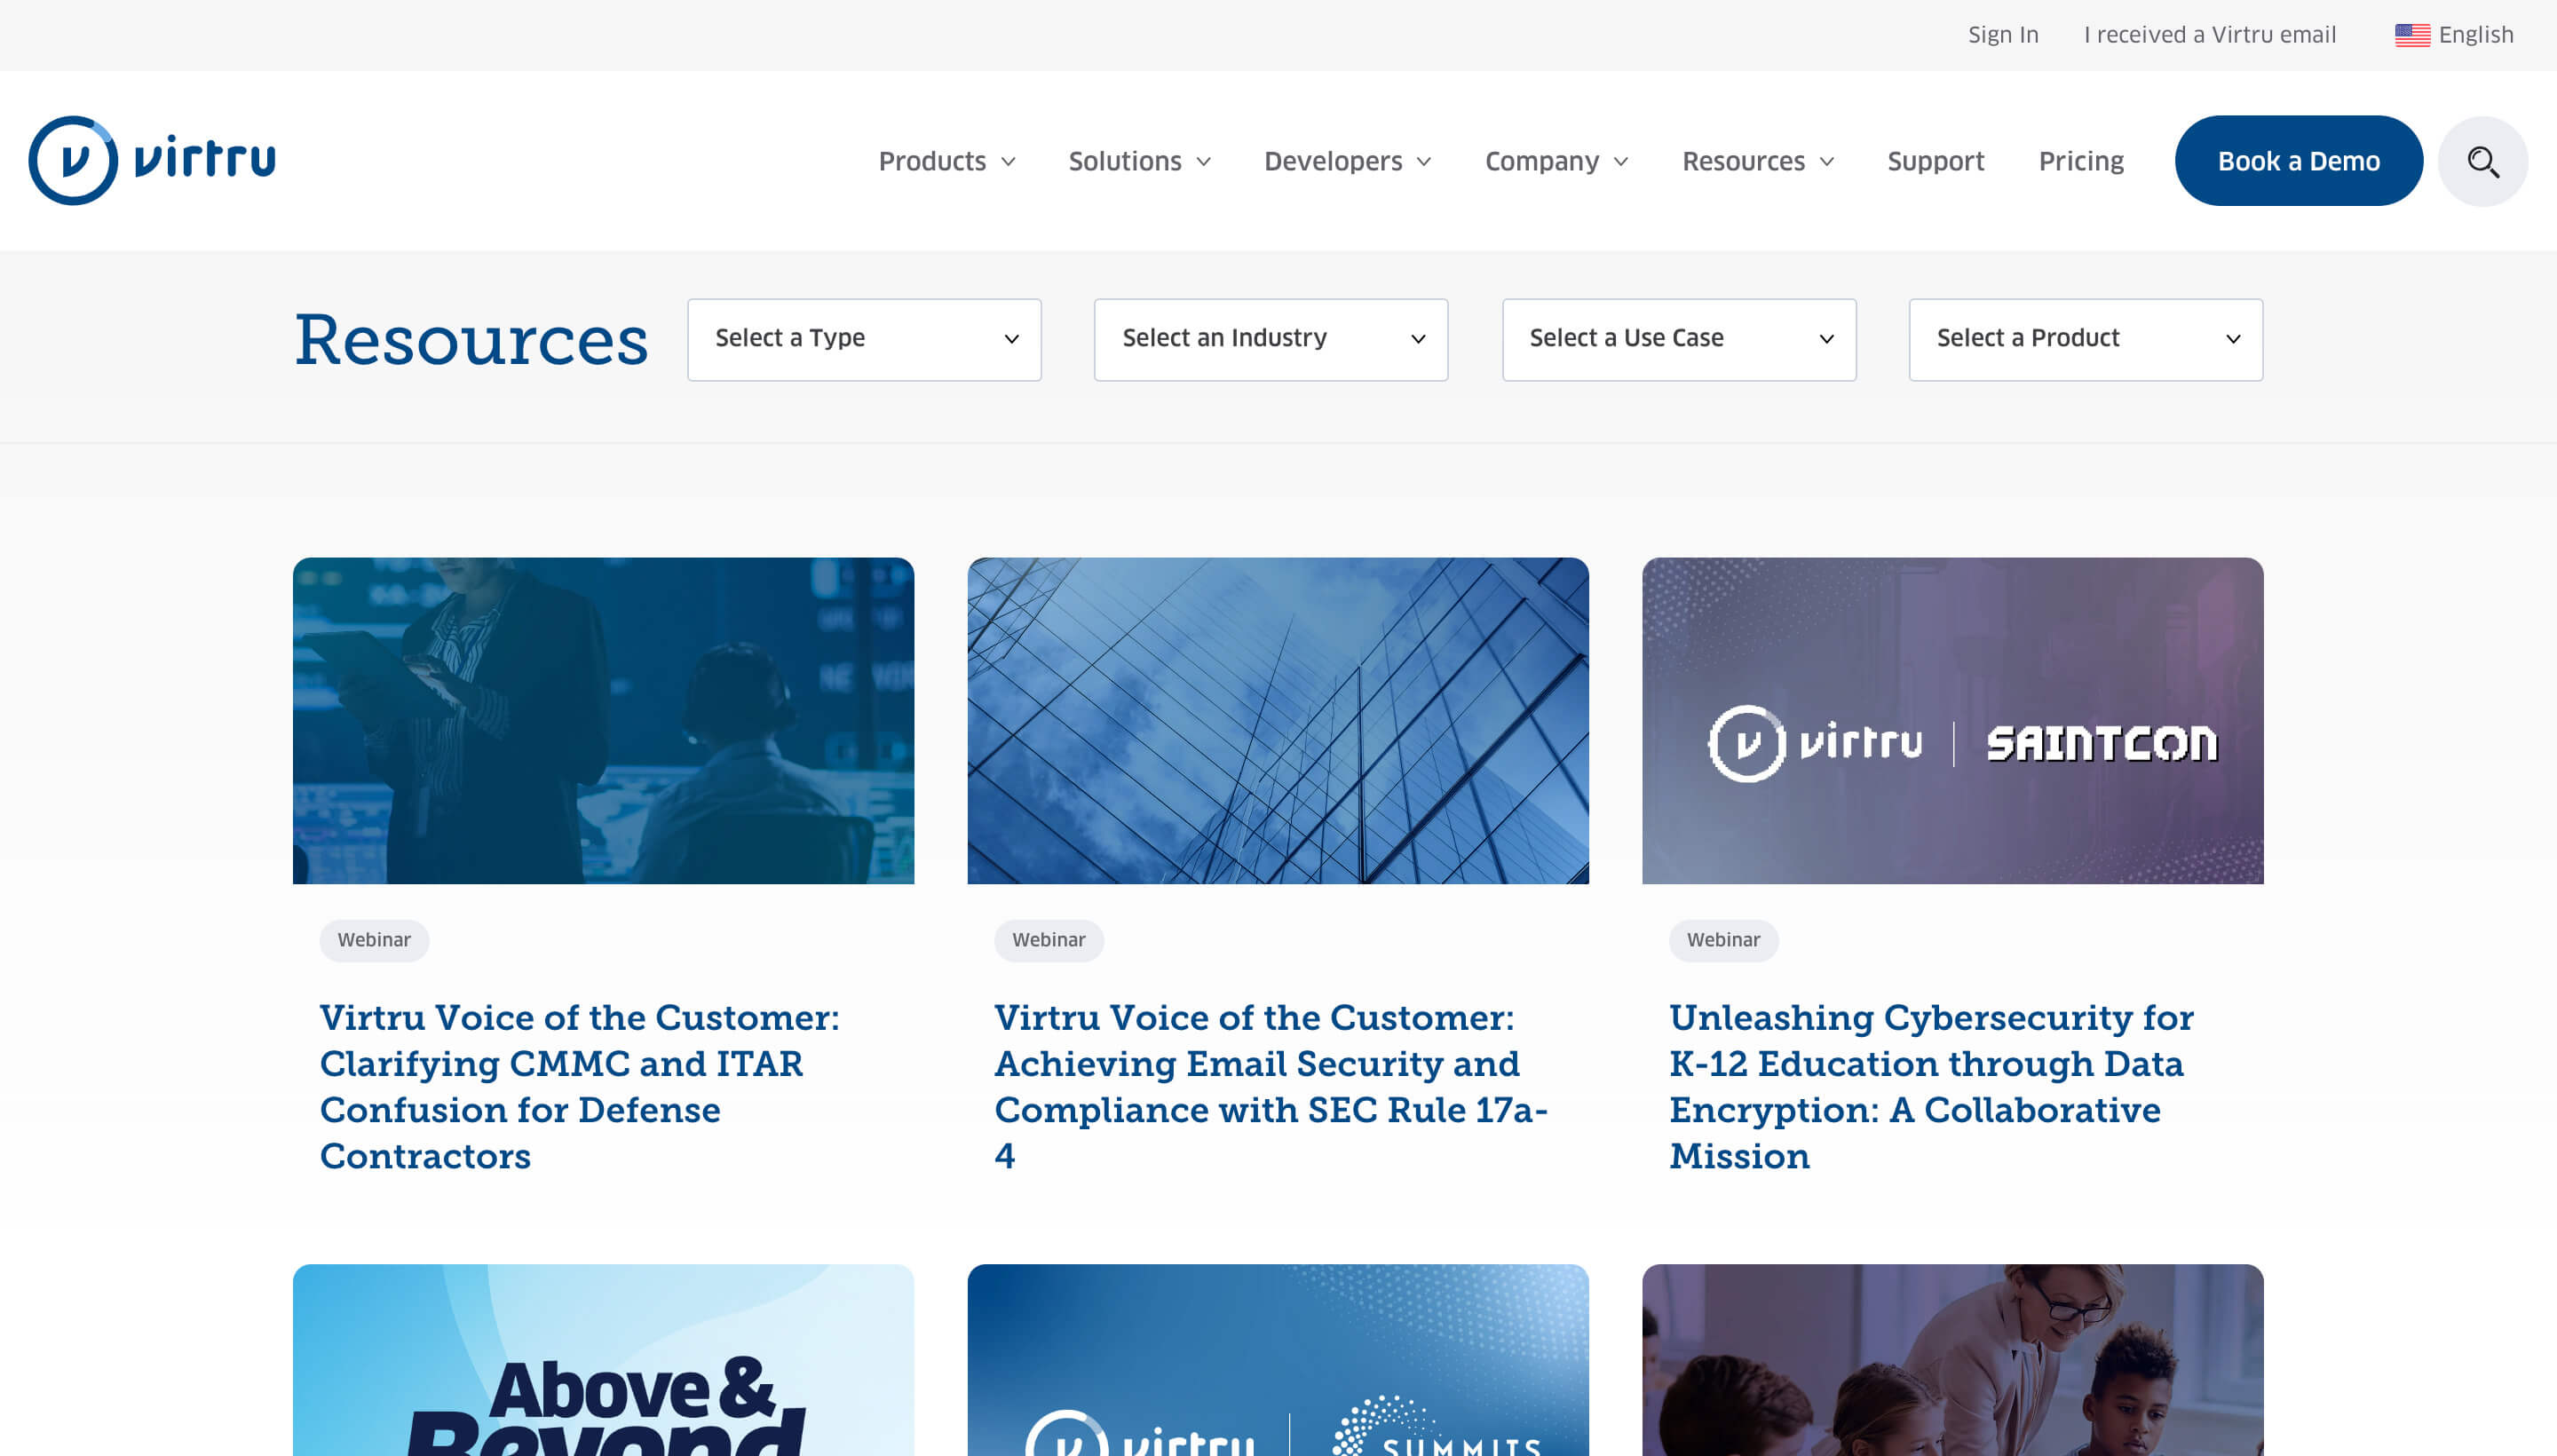Open the Virtru Summits card image
Viewport: 2557px width, 1456px height.
[x=1278, y=1360]
